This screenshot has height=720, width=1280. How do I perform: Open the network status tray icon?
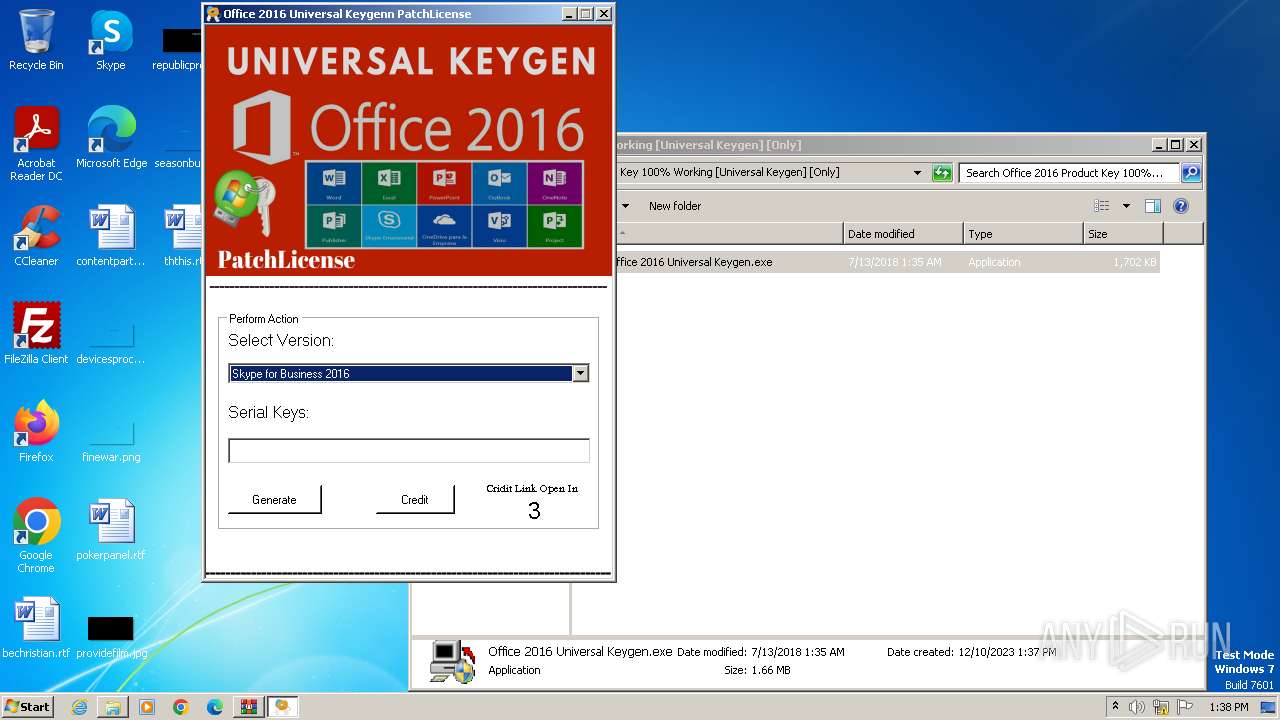click(x=1161, y=707)
